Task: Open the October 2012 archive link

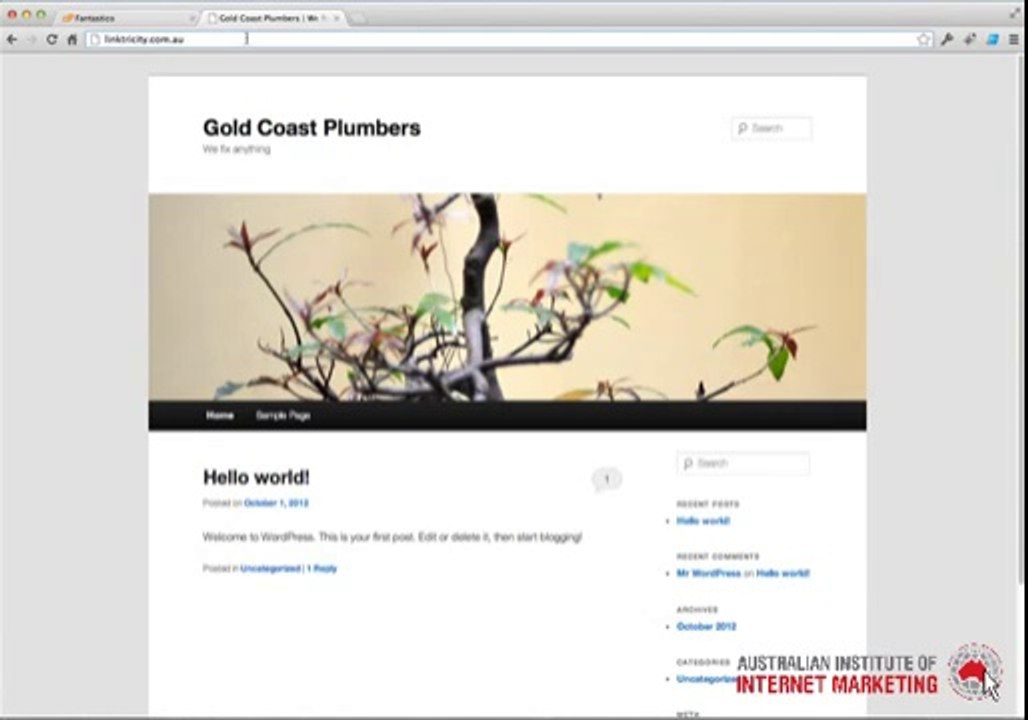Action: pos(706,626)
